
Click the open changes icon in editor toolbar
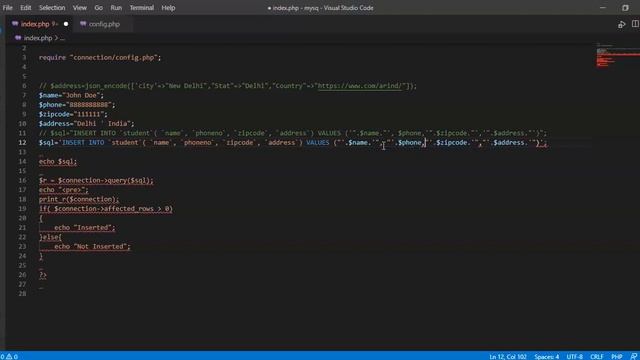click(x=621, y=24)
